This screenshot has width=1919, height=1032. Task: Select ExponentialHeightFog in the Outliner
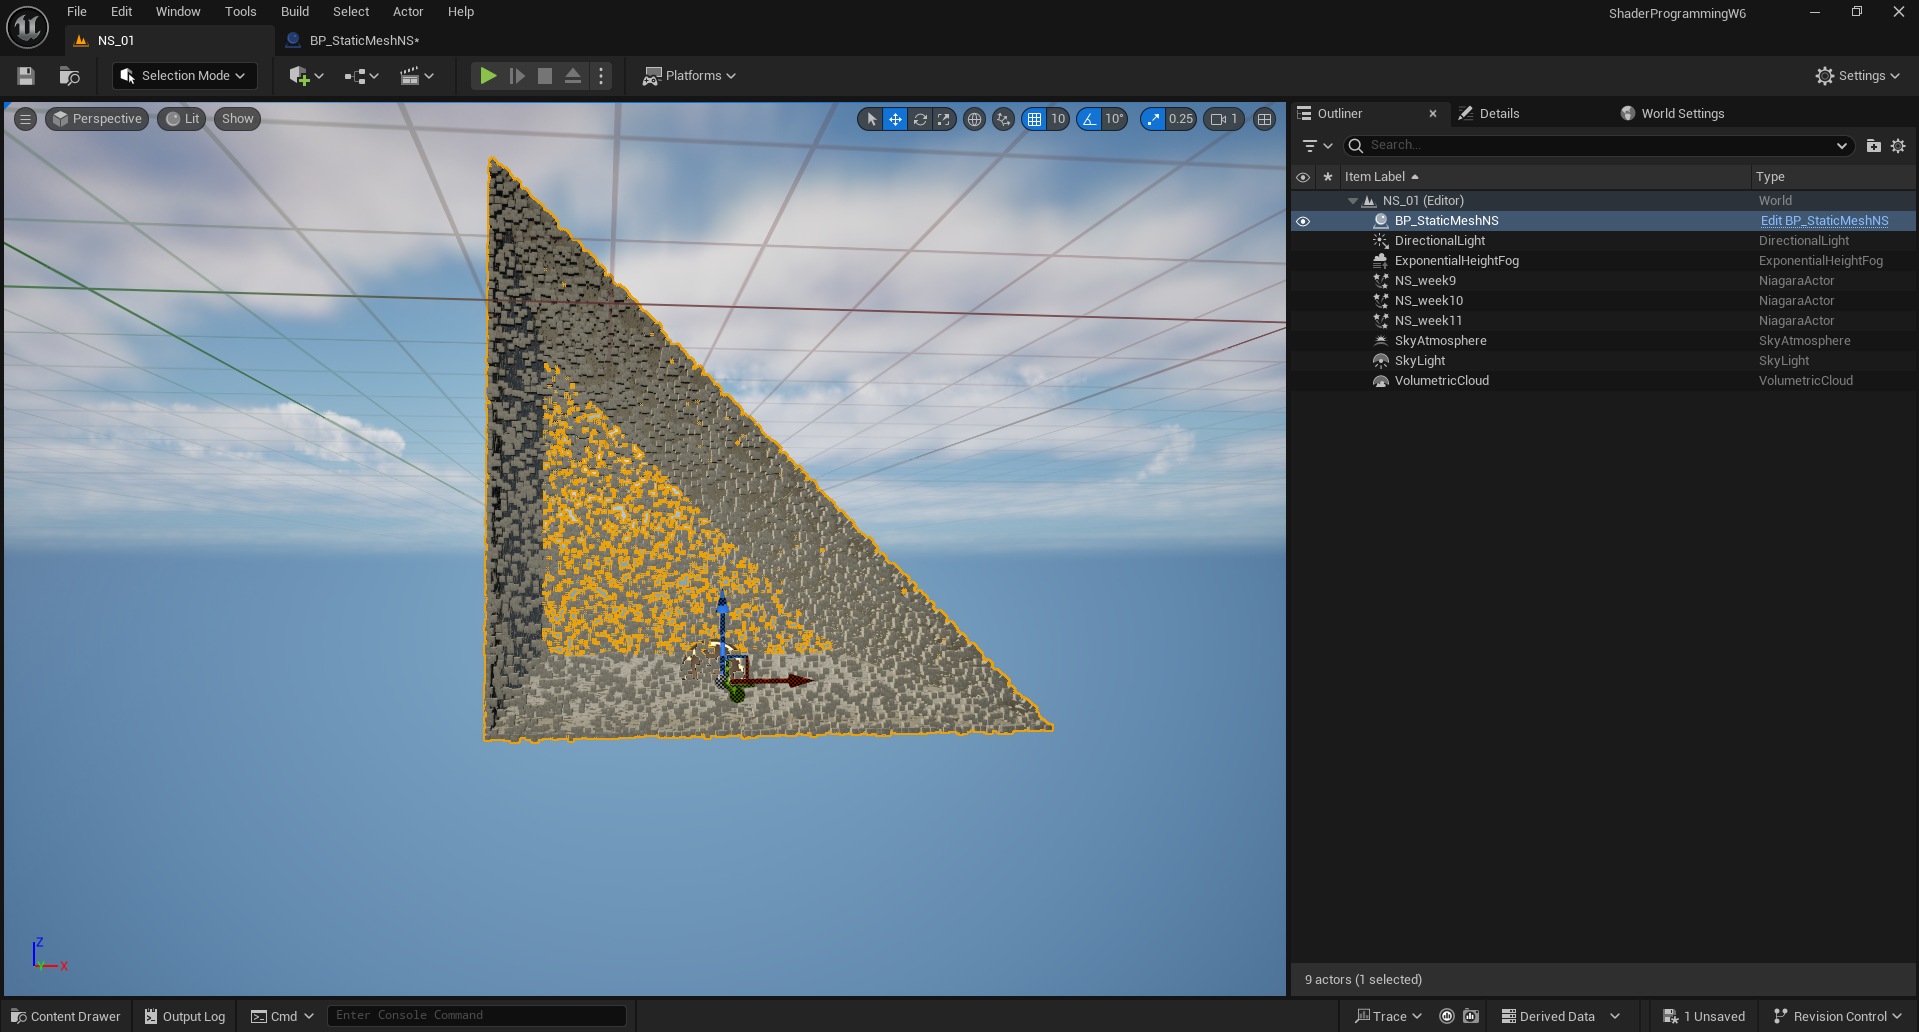coord(1603,261)
